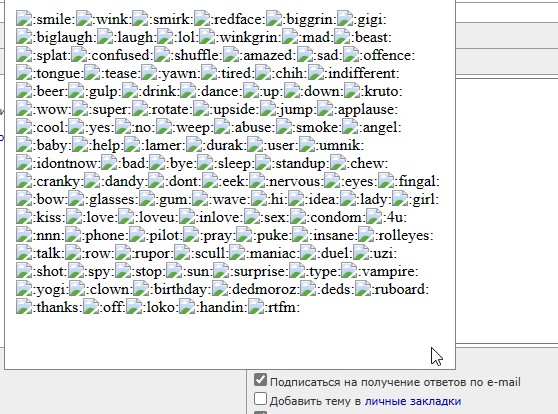Click the :pilot: code text

(x=164, y=236)
